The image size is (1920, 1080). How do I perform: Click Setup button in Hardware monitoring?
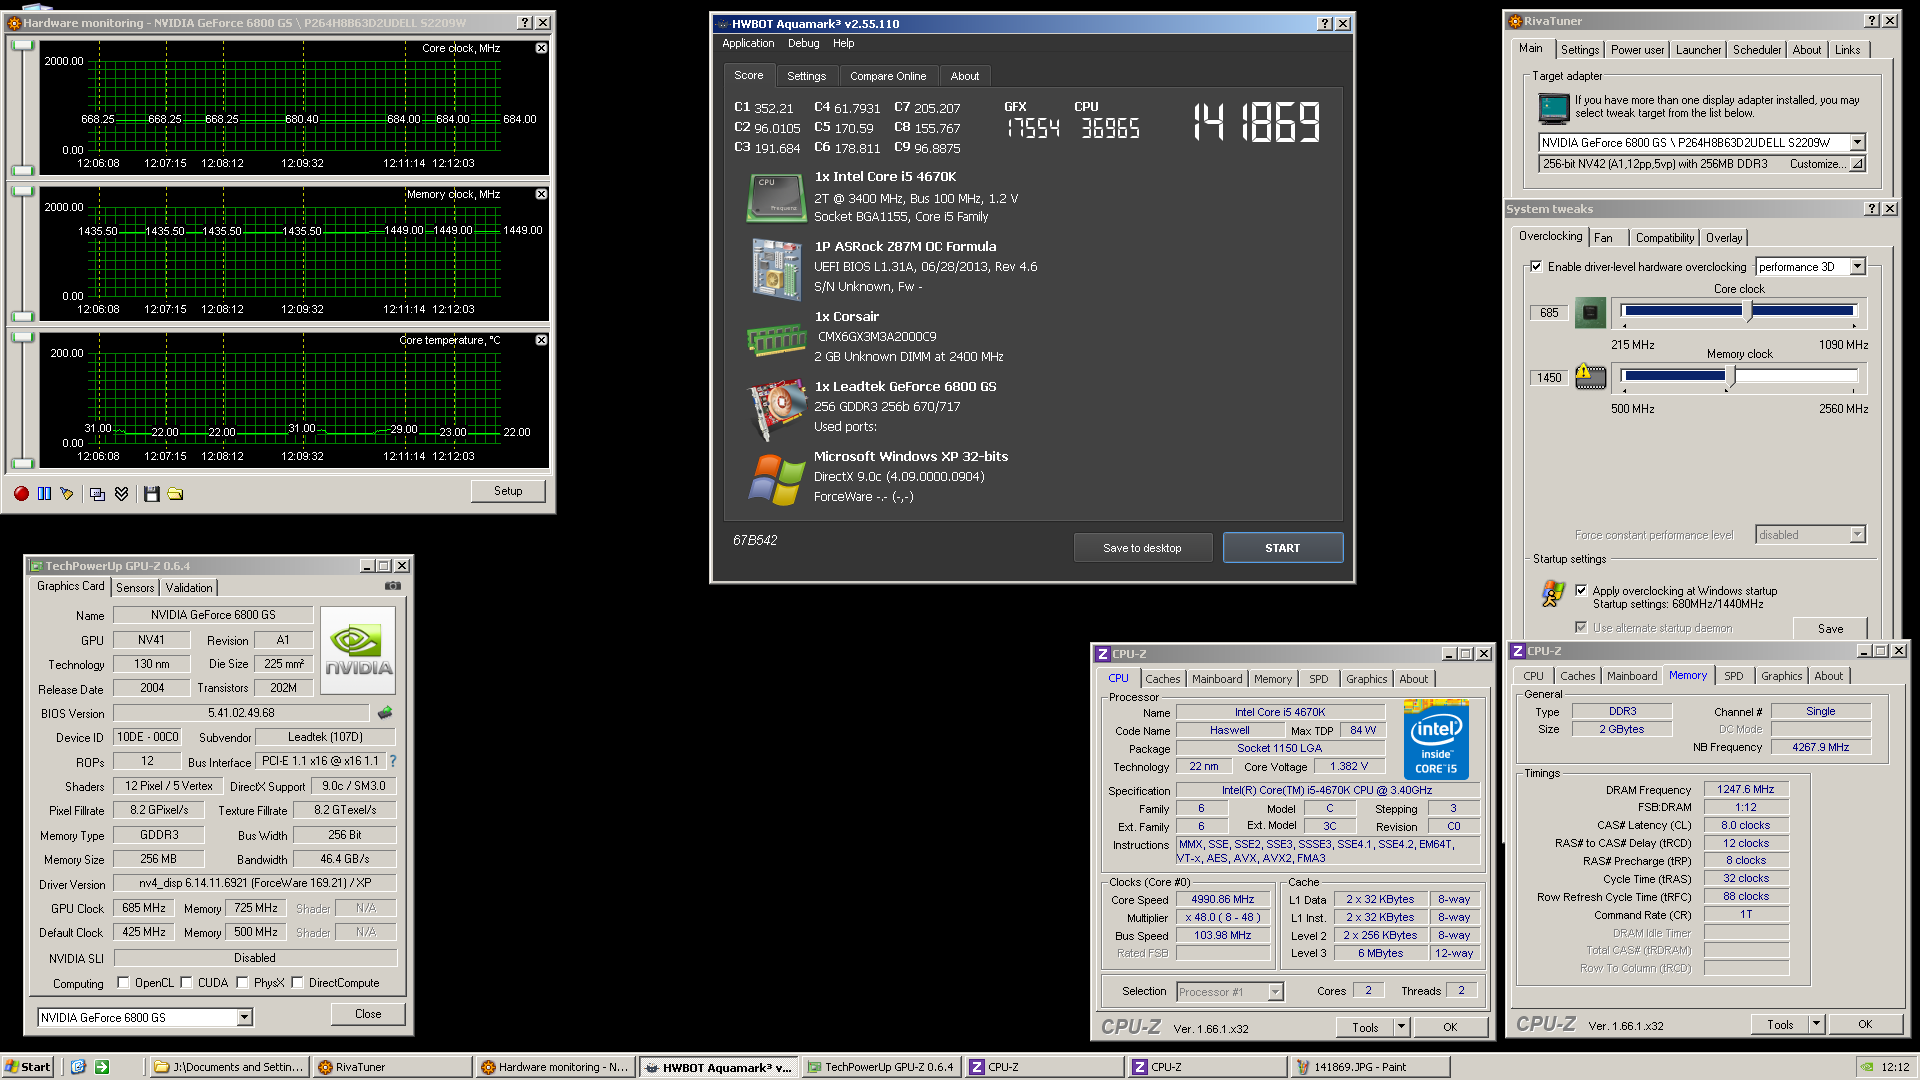(508, 491)
